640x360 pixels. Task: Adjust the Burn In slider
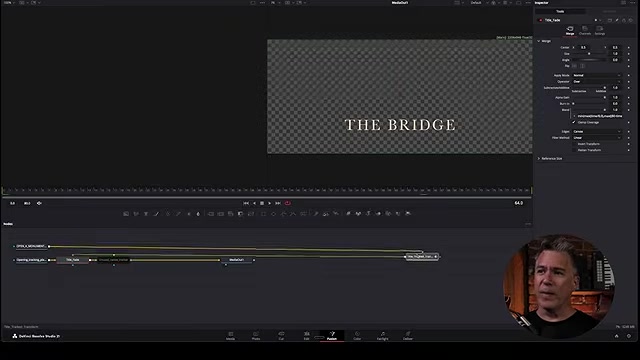click(589, 103)
